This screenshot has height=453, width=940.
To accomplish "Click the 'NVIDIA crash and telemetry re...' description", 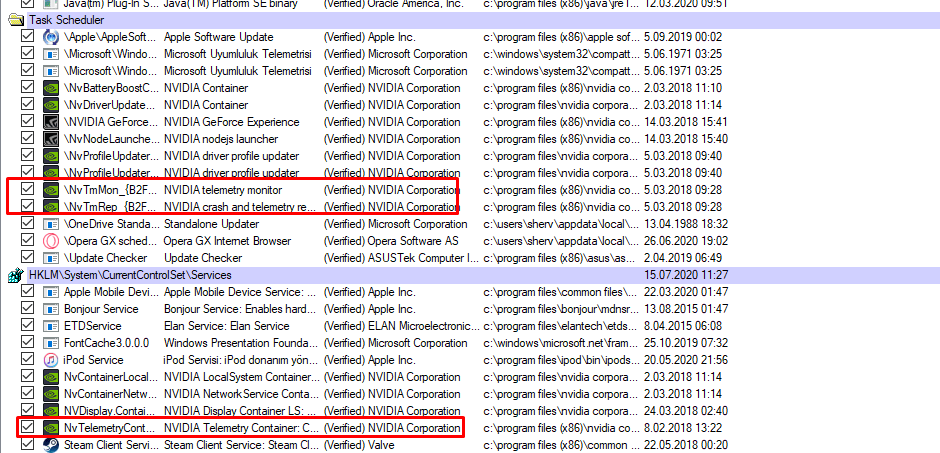I will [x=240, y=207].
